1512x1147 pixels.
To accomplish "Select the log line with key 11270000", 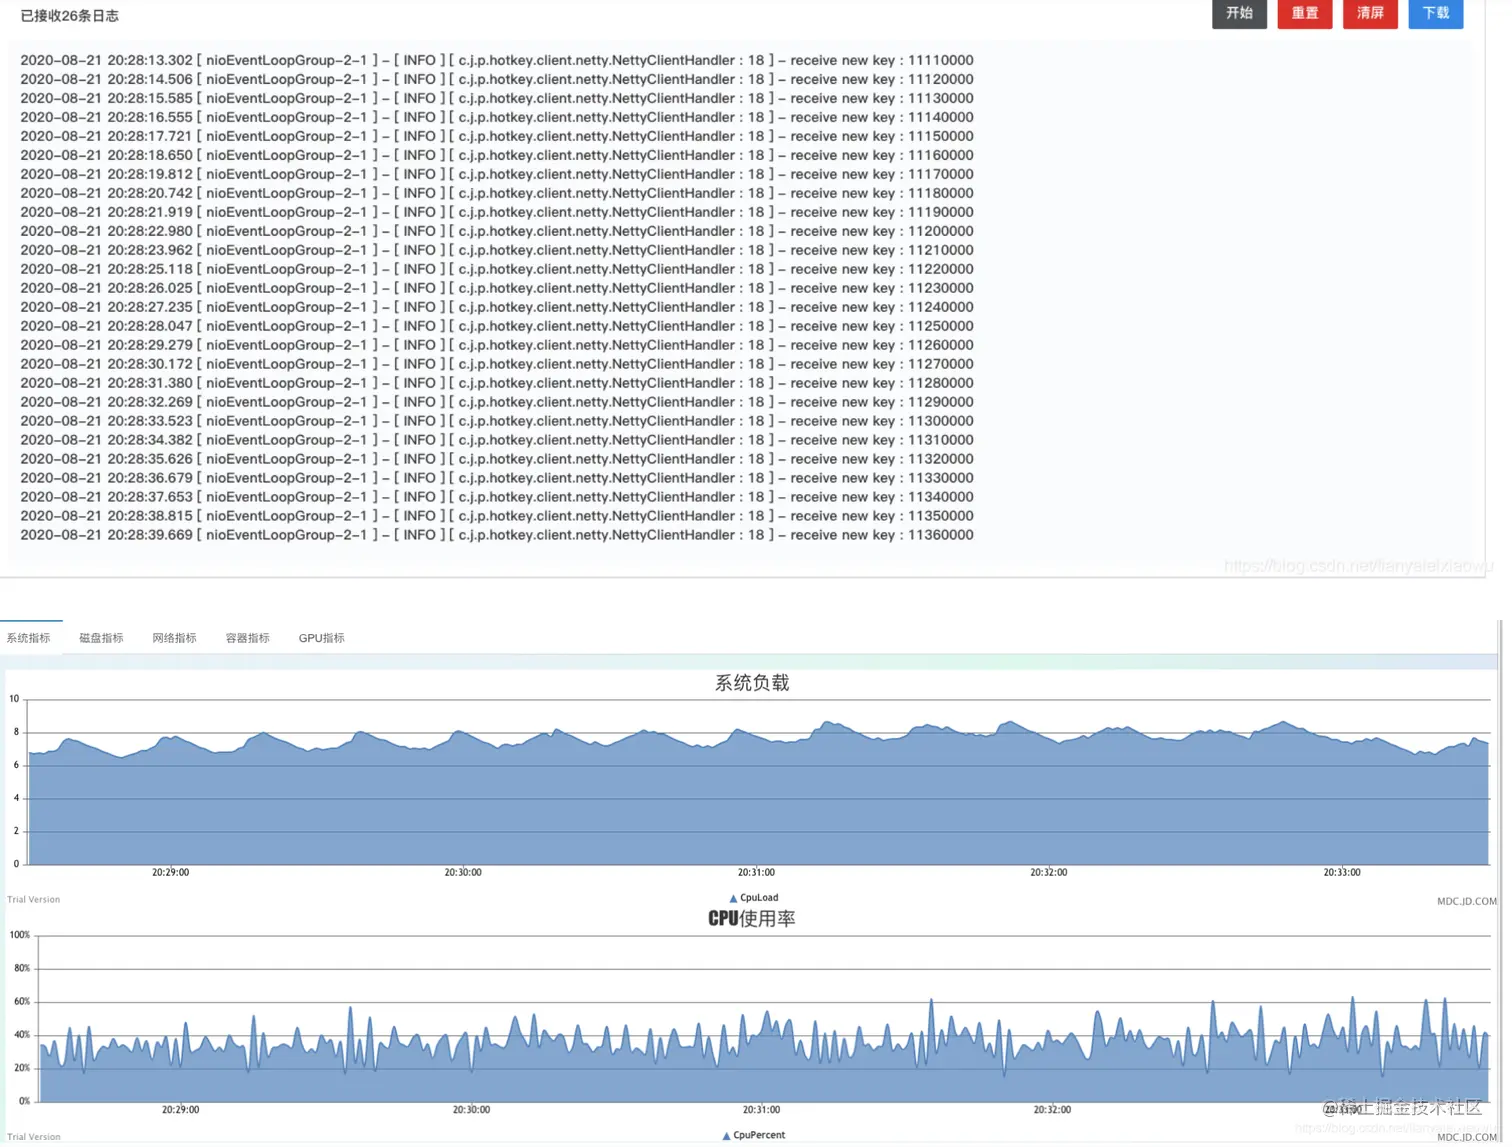I will tap(497, 364).
